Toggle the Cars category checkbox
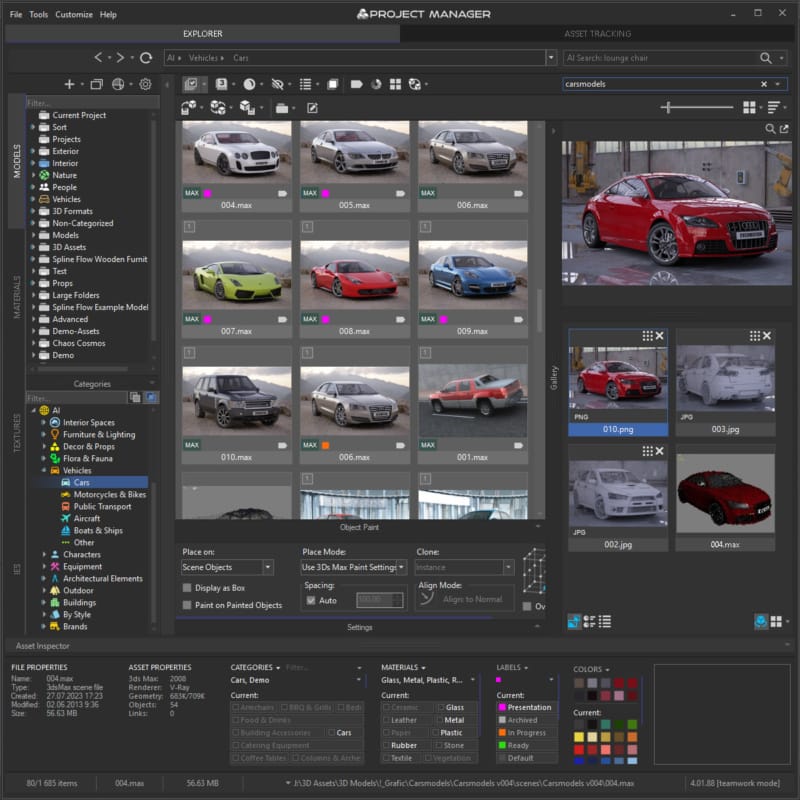 click(332, 733)
